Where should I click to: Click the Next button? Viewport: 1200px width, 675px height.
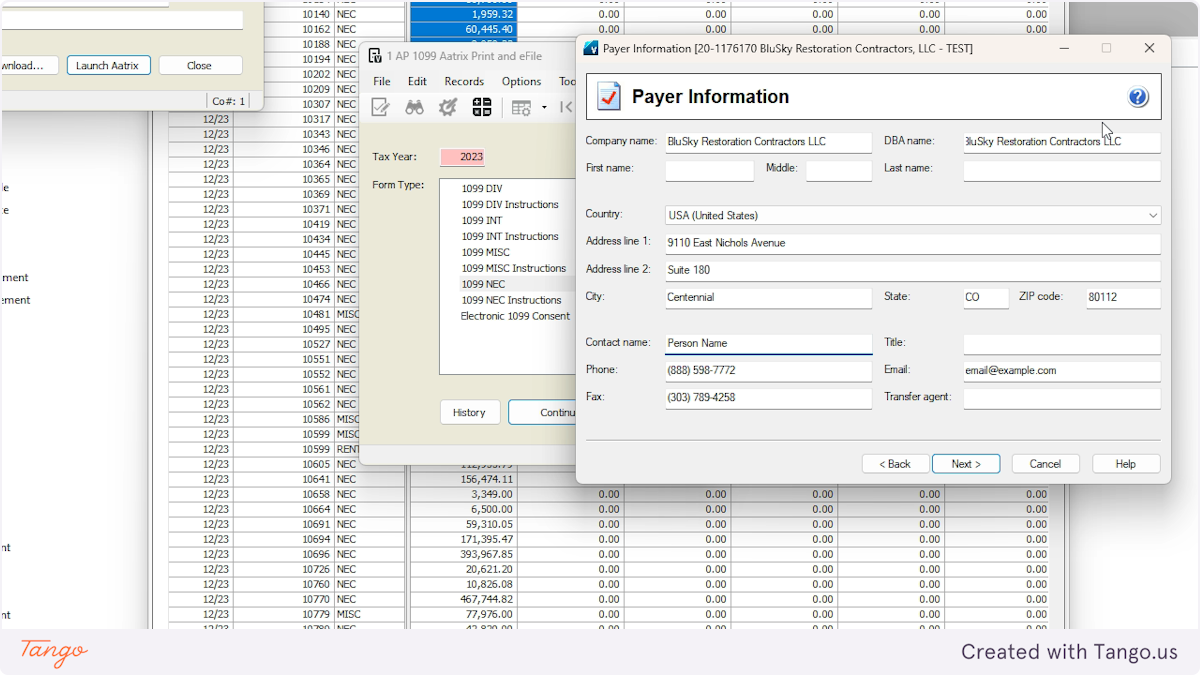coord(966,464)
